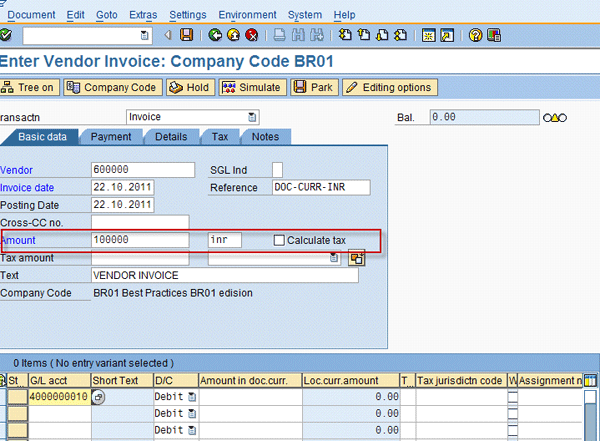Click the Customize Local Layout icon

[x=494, y=35]
